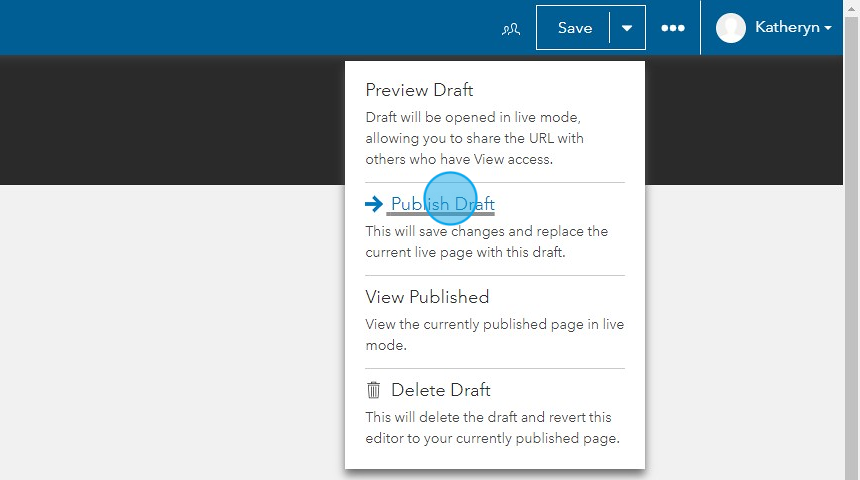Image resolution: width=860 pixels, height=480 pixels.
Task: Click the description about viewing published page
Action: (x=494, y=335)
